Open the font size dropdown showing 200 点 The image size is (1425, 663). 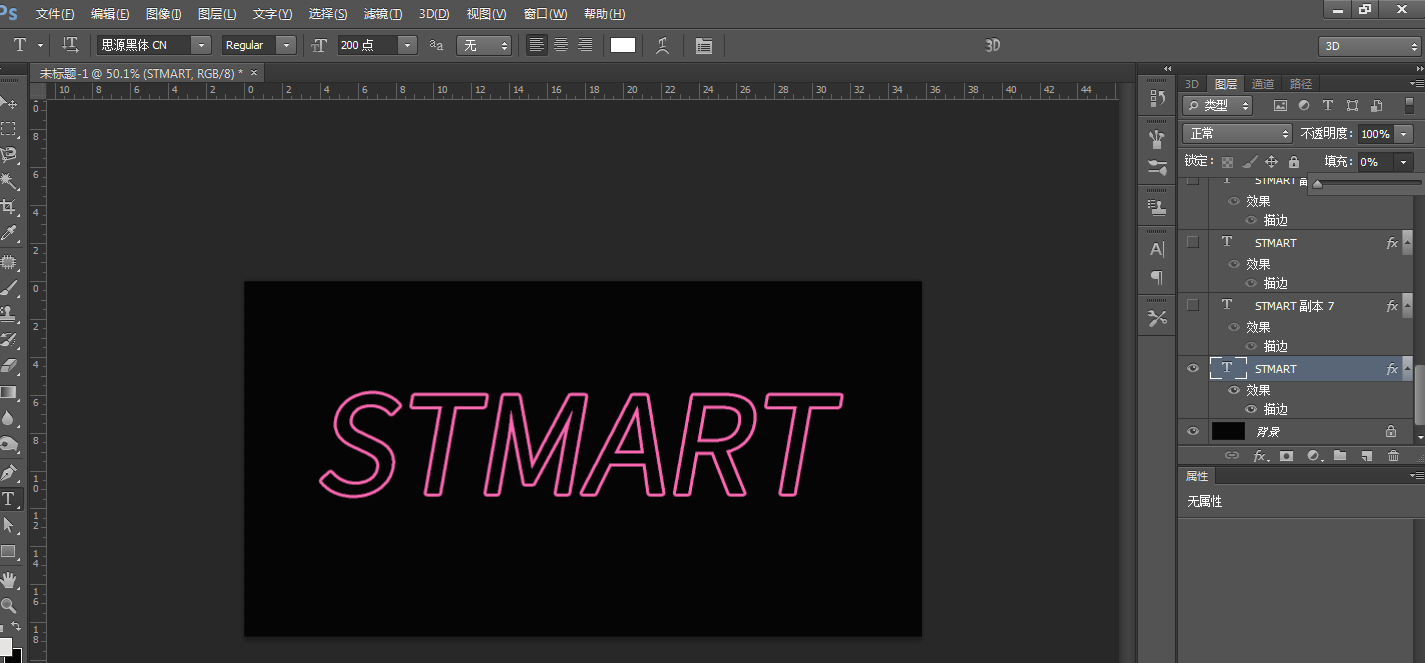pos(406,45)
